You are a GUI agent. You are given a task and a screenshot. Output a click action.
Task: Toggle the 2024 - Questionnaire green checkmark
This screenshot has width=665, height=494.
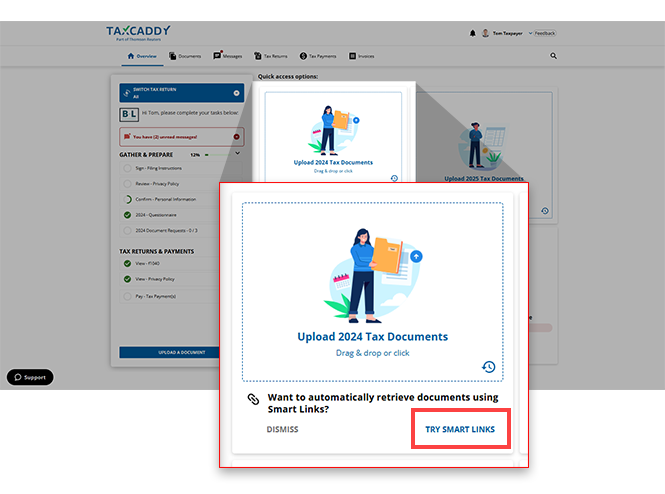127,215
